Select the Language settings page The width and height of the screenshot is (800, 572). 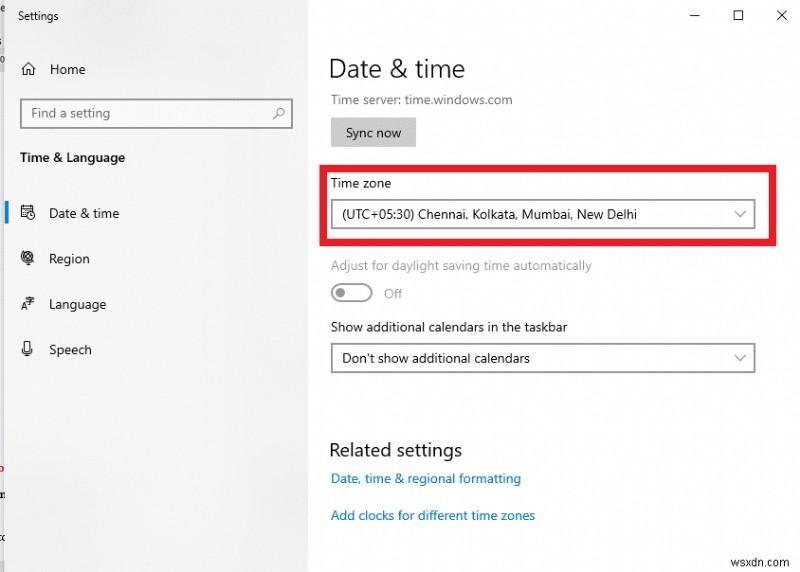(x=77, y=304)
